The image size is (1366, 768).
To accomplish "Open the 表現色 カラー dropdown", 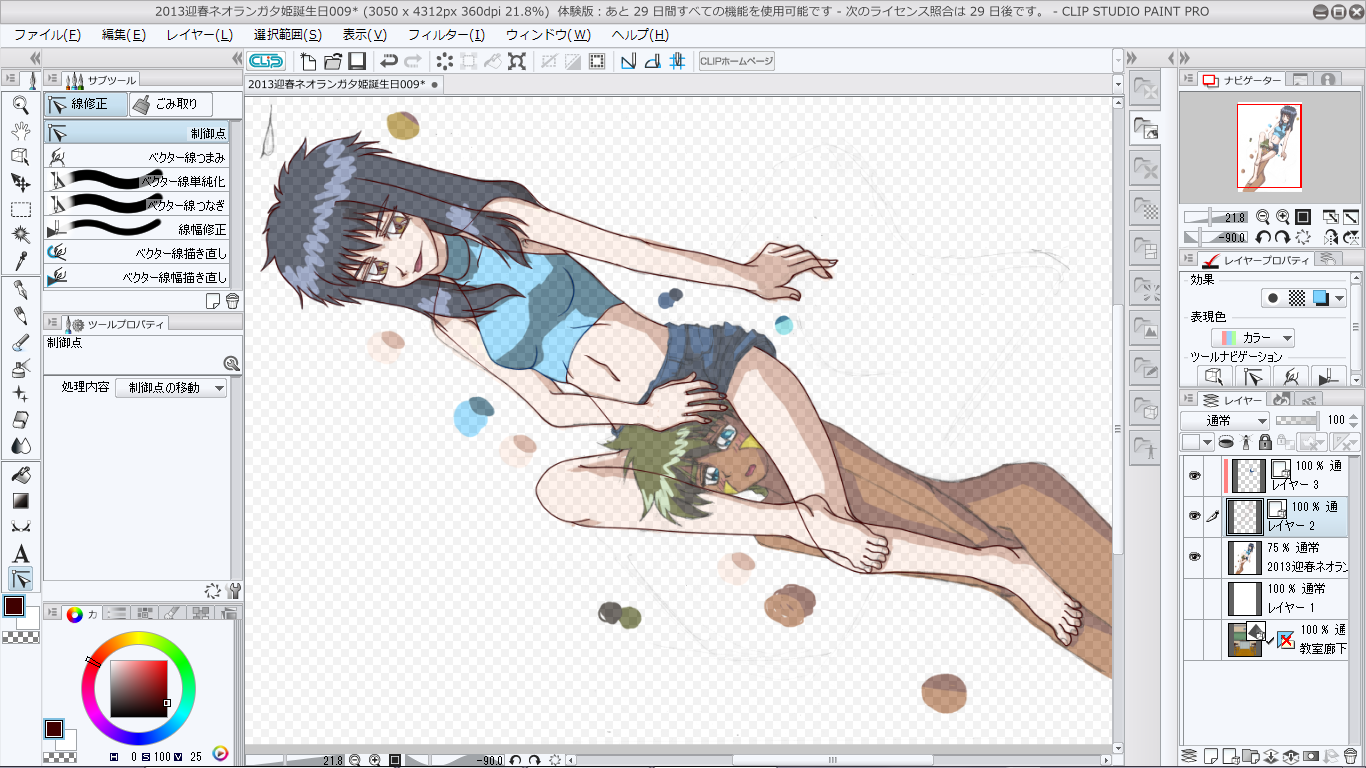I will [1253, 338].
